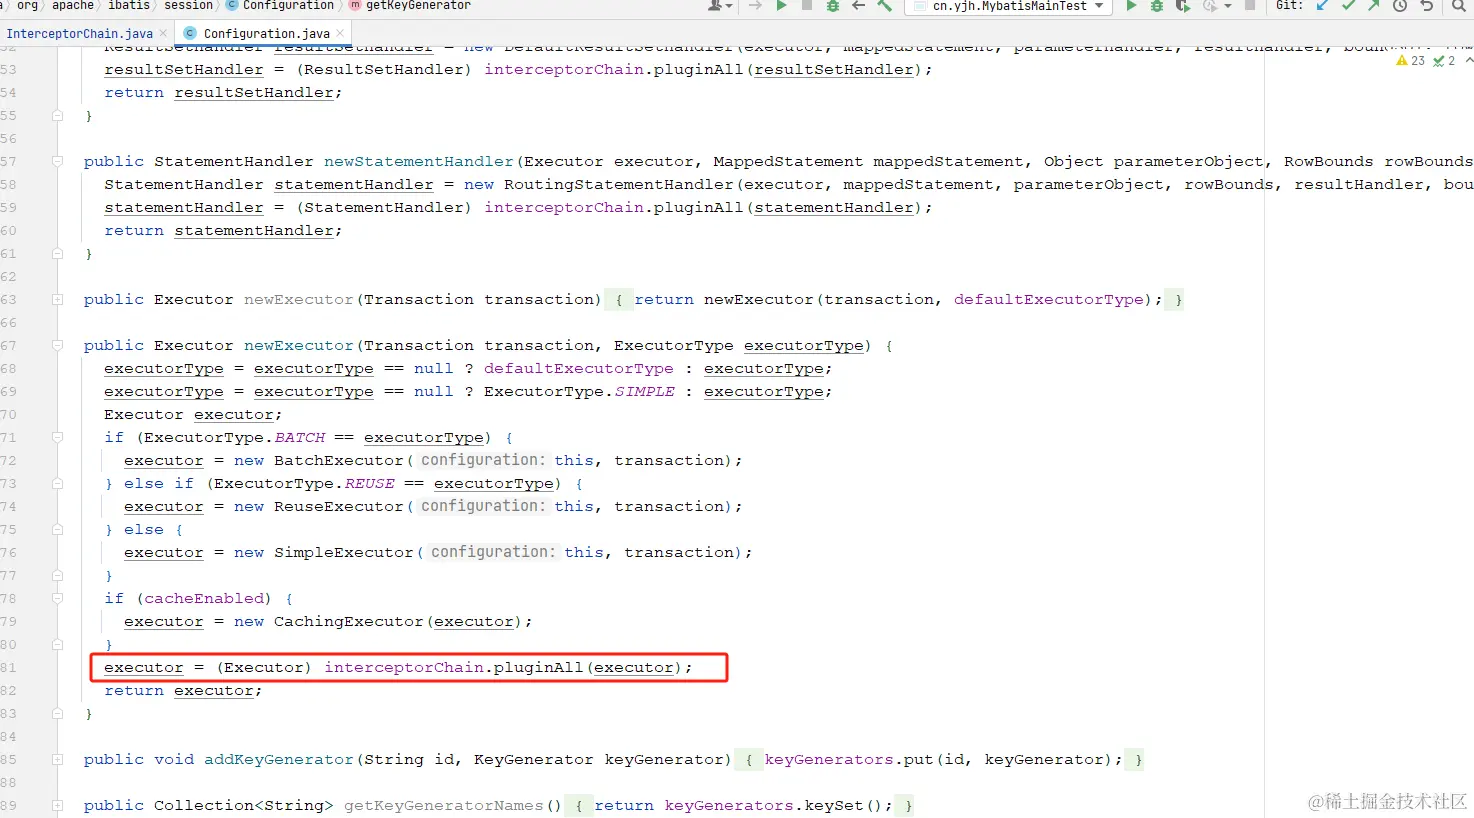Click the SIMPLE enum constant
This screenshot has width=1474, height=818.
pyautogui.click(x=644, y=391)
